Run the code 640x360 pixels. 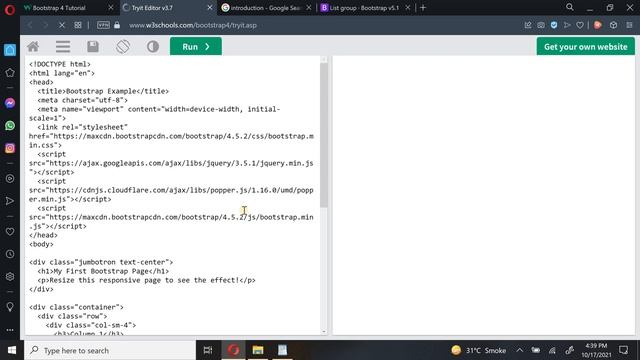(x=196, y=47)
